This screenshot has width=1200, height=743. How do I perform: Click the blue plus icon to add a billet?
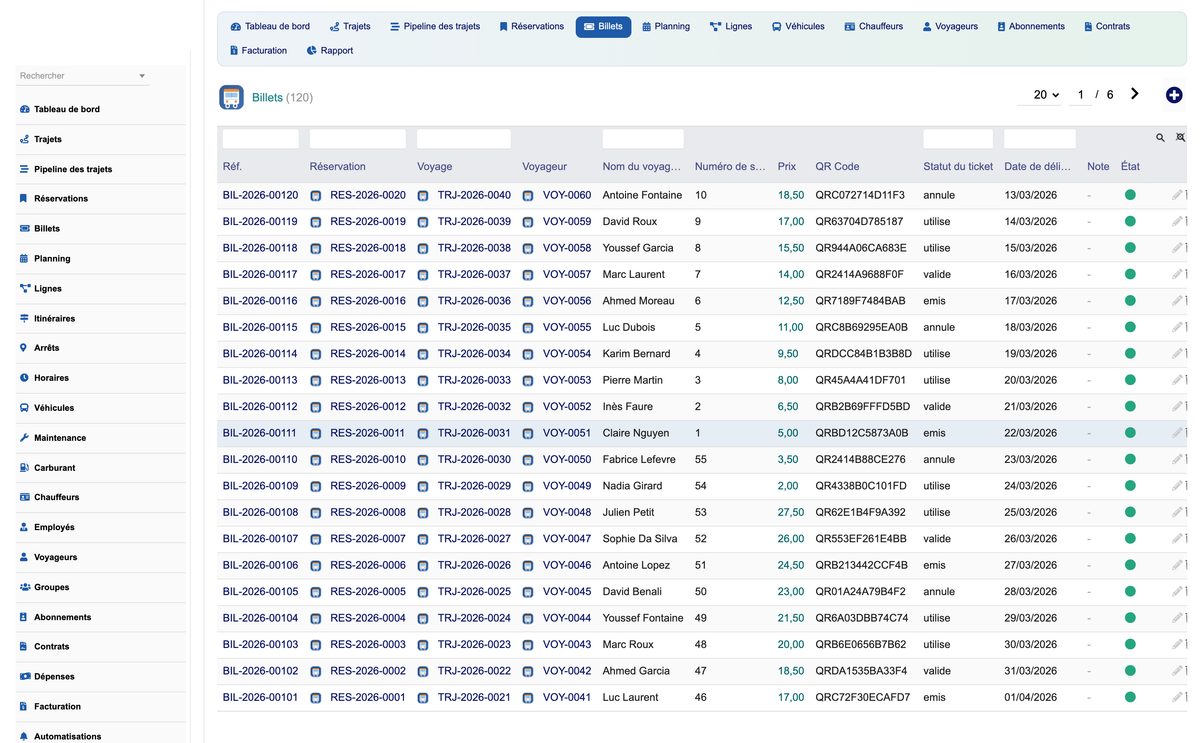point(1174,95)
